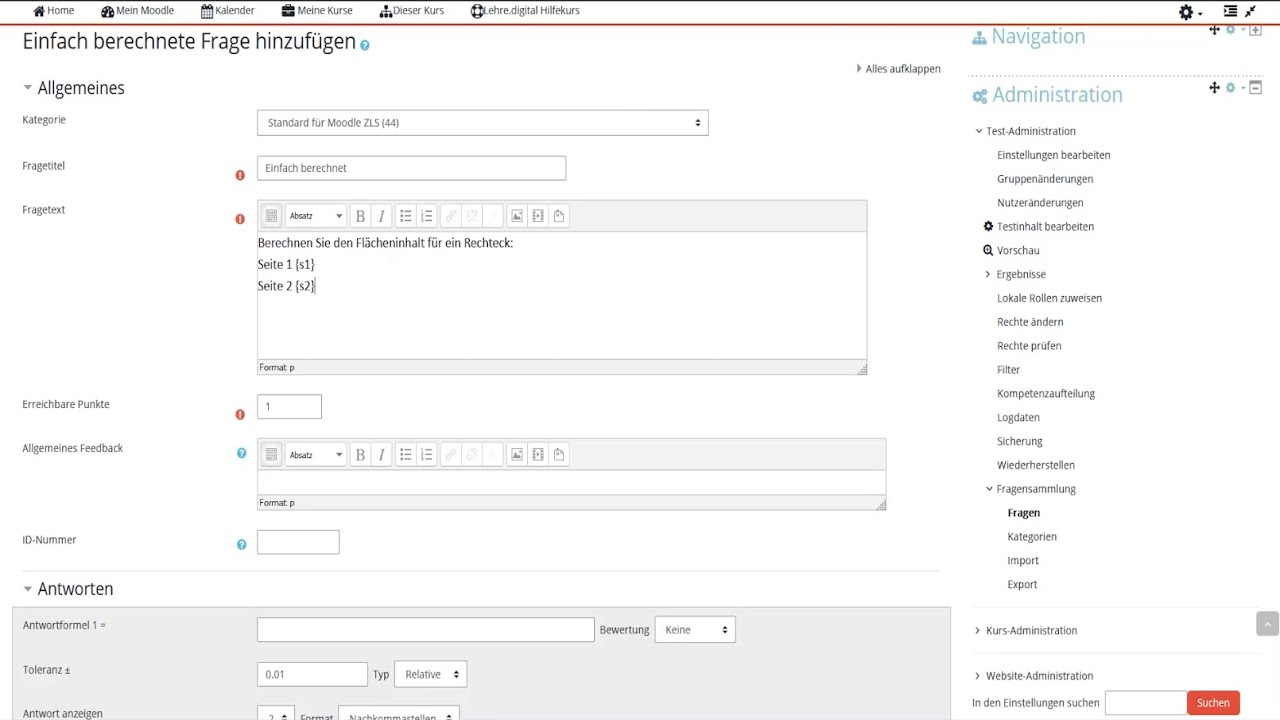Click the hide blocks icon in top bar
1280x720 pixels.
tap(1231, 12)
